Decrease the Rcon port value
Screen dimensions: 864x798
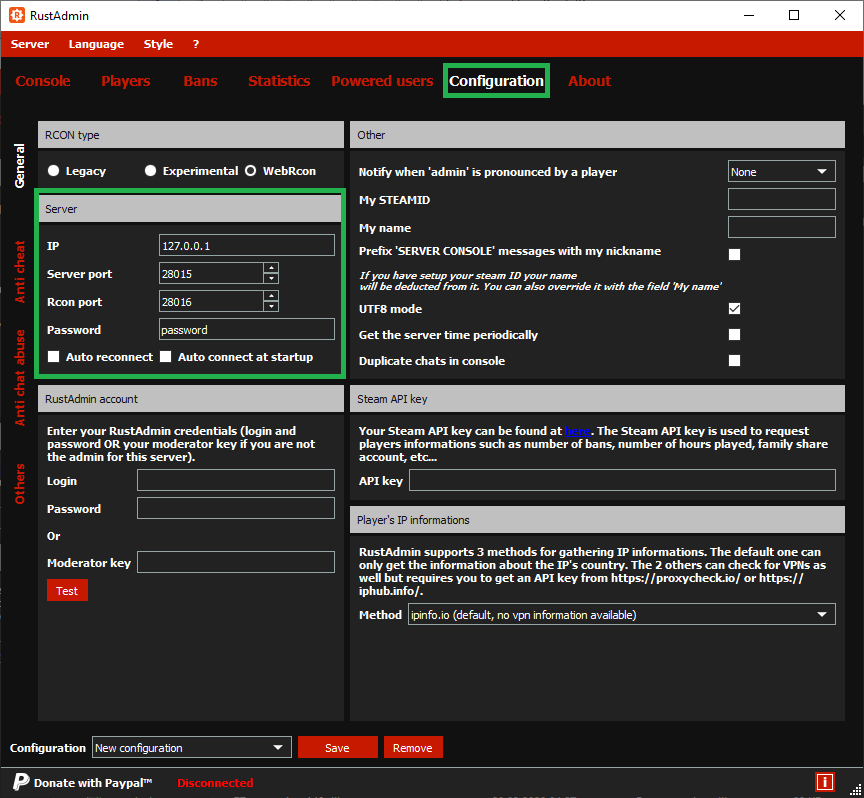click(x=271, y=306)
